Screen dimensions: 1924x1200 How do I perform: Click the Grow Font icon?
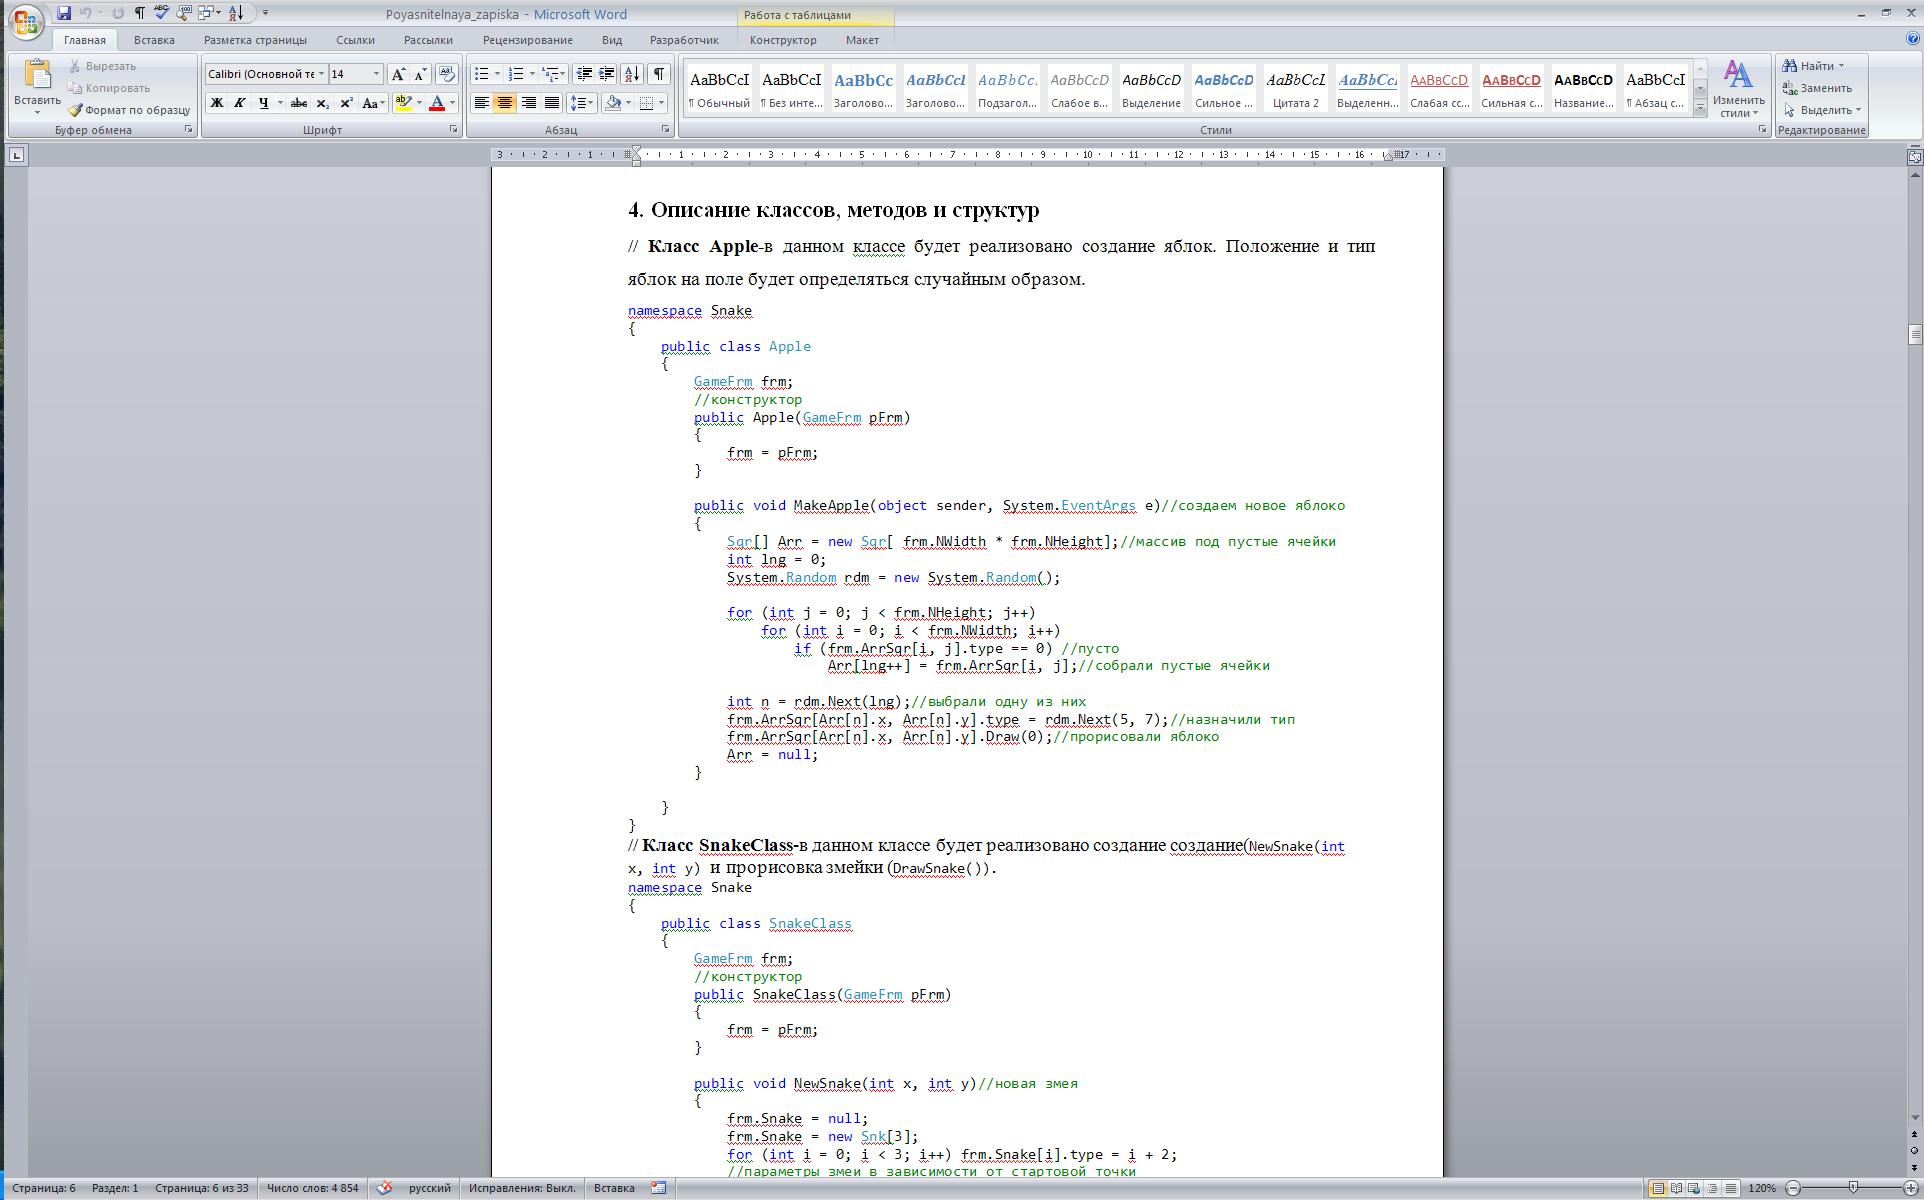click(398, 74)
